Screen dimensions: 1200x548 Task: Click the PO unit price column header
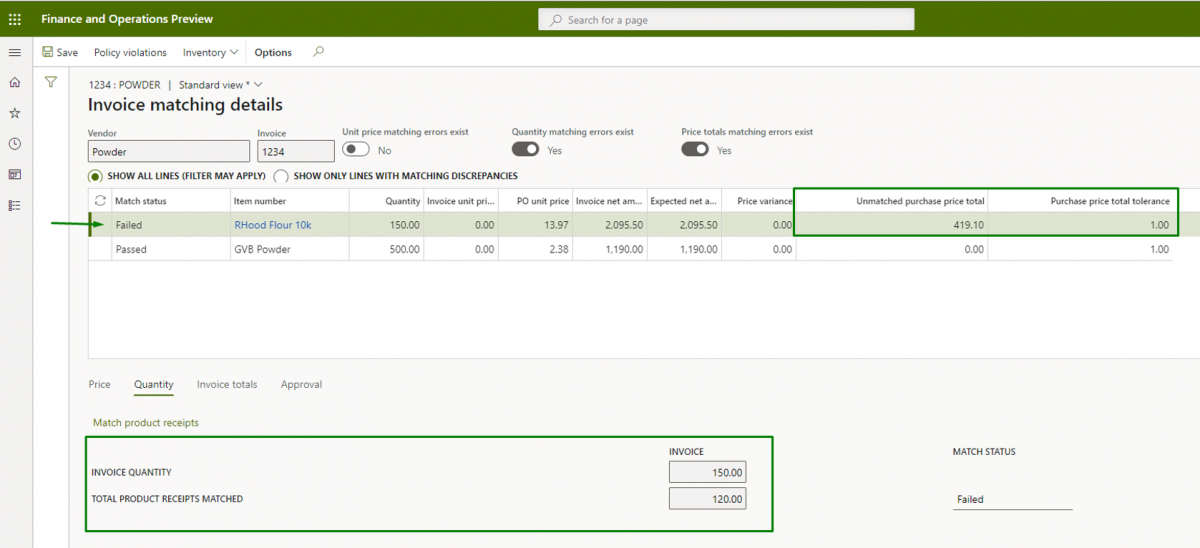[x=535, y=201]
